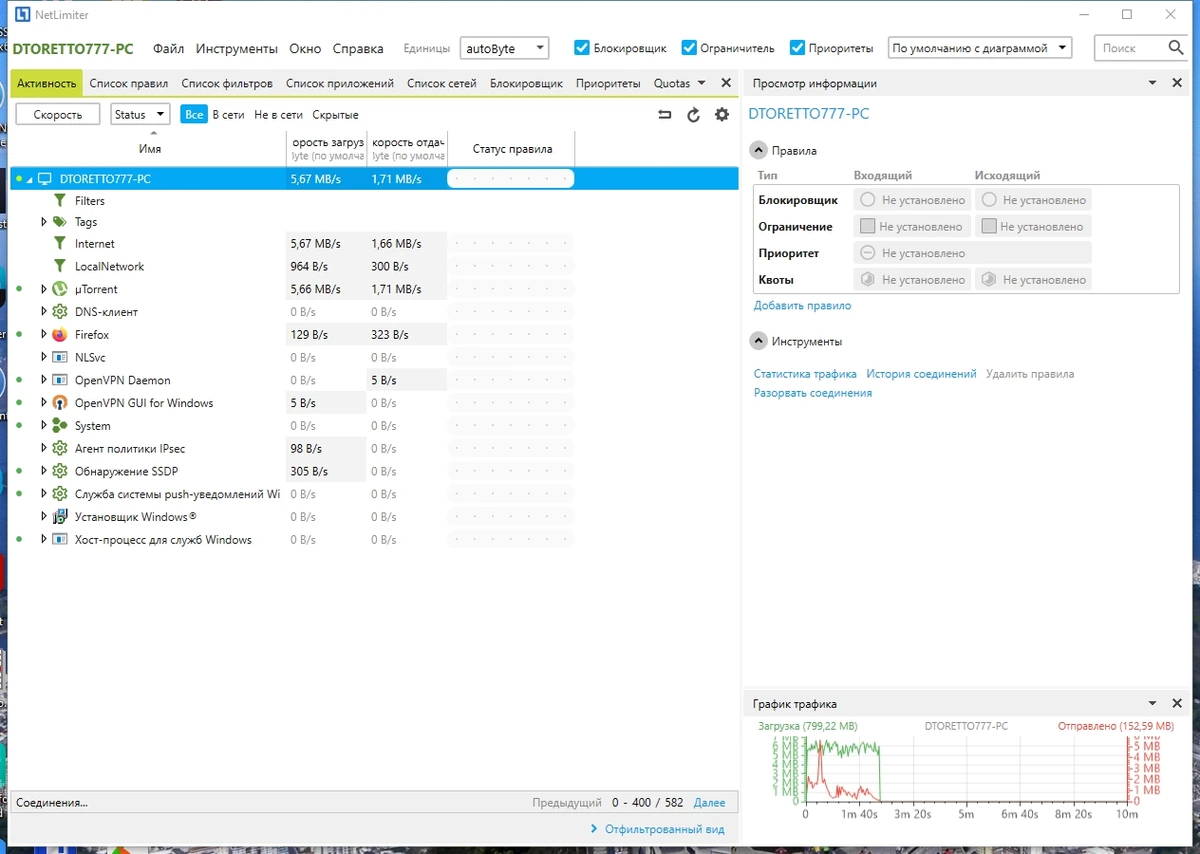Open the autoByte units dropdown
This screenshot has height=854, width=1200.
tap(505, 48)
